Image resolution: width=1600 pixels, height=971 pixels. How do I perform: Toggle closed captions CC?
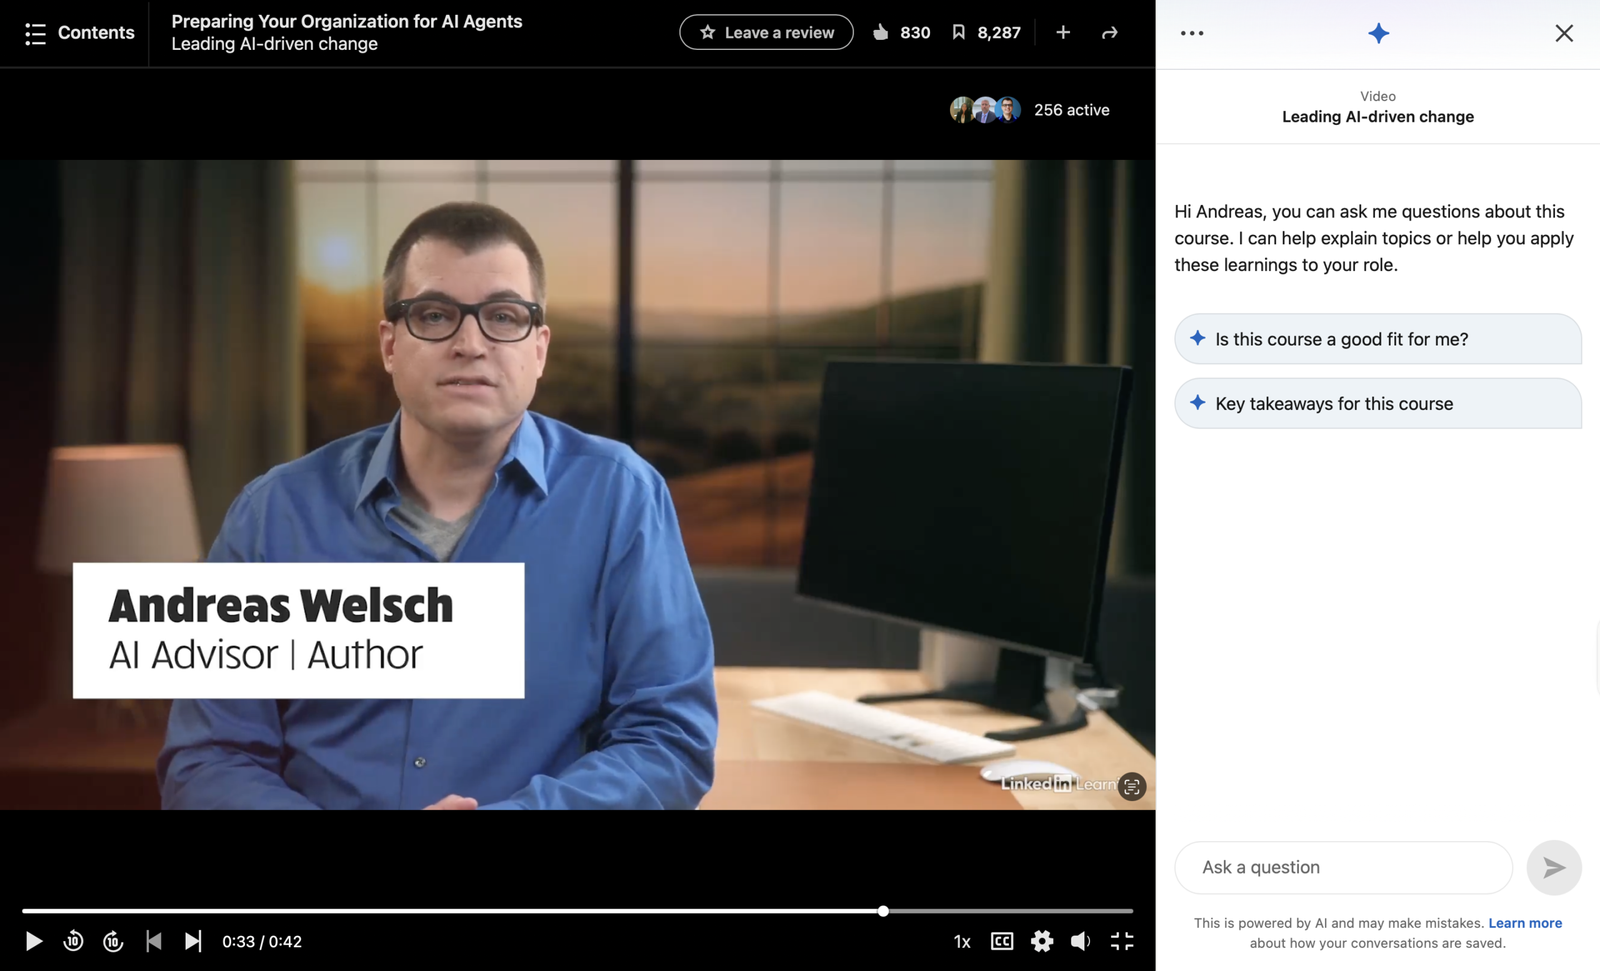tap(1002, 941)
